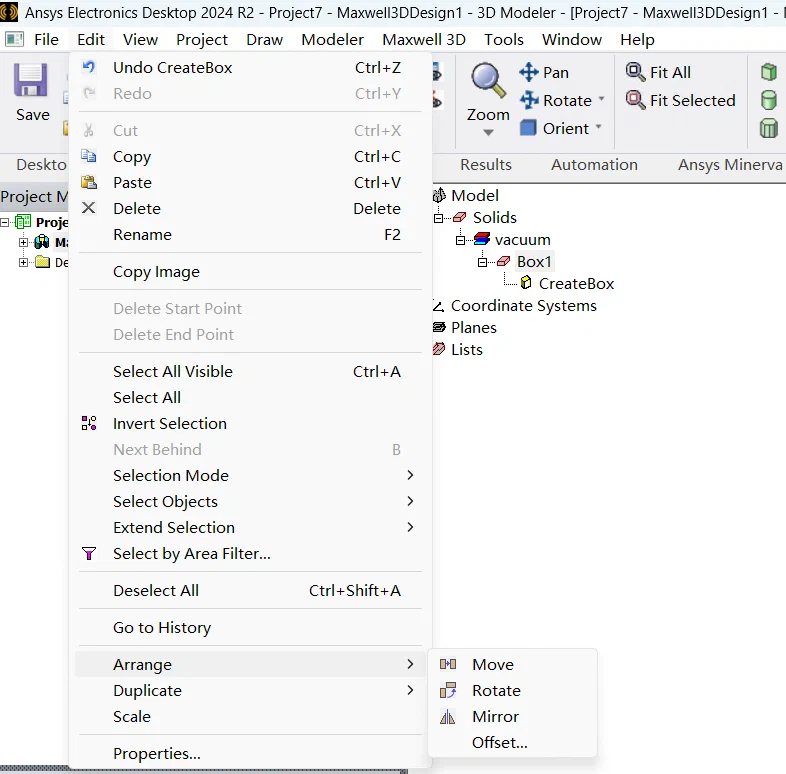Choose Go to History

(x=250, y=628)
